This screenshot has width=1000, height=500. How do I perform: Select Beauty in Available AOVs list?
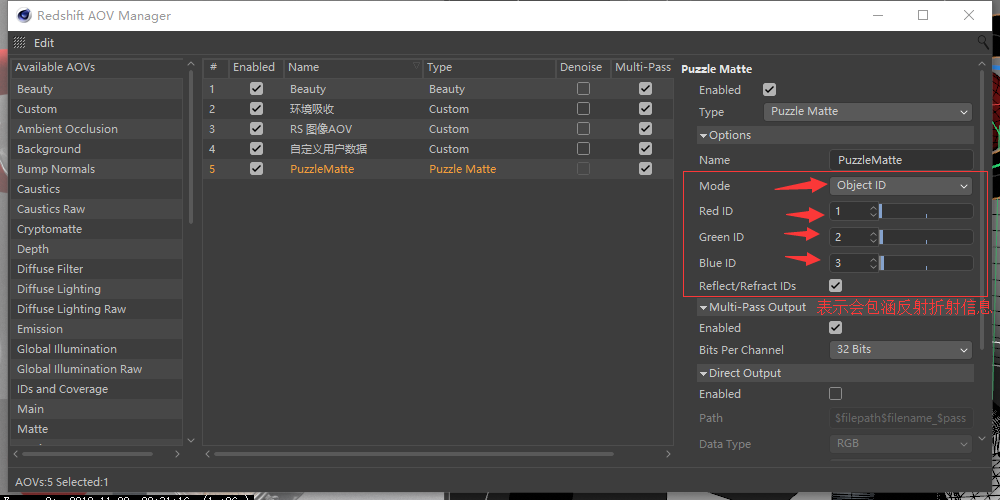click(97, 89)
